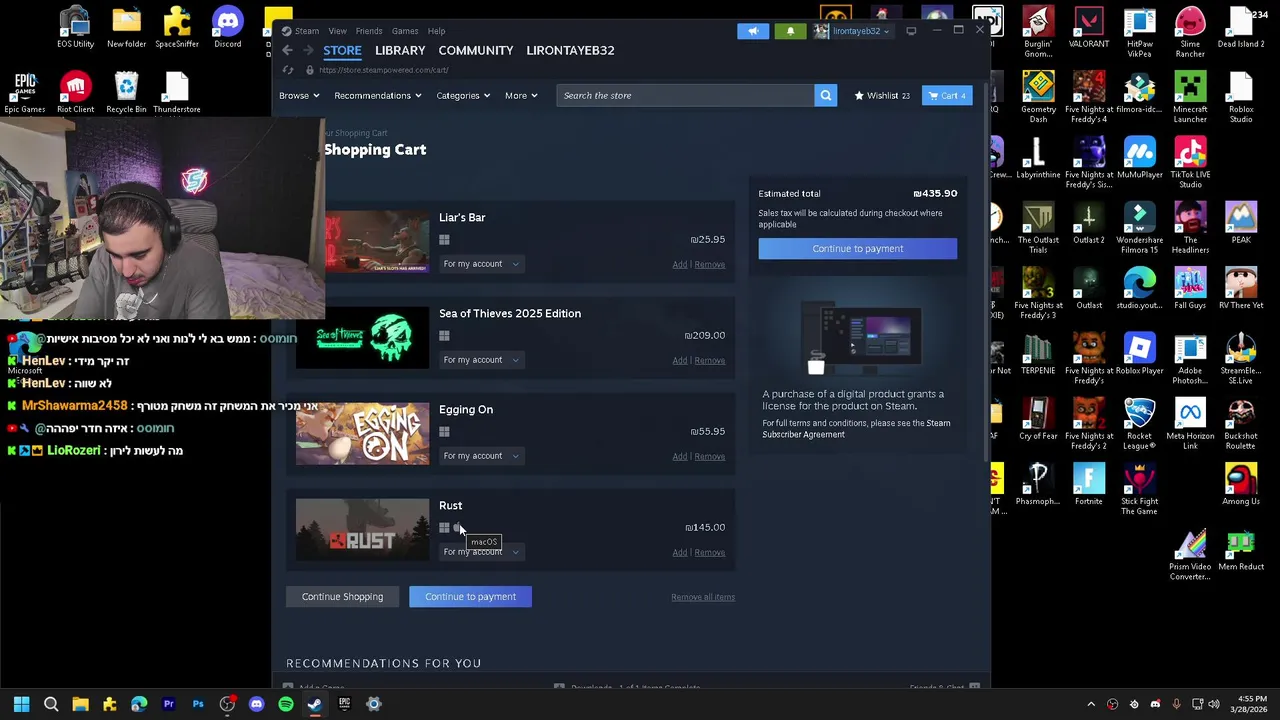
Task: Click the Egging On game thumbnail
Action: tap(362, 434)
